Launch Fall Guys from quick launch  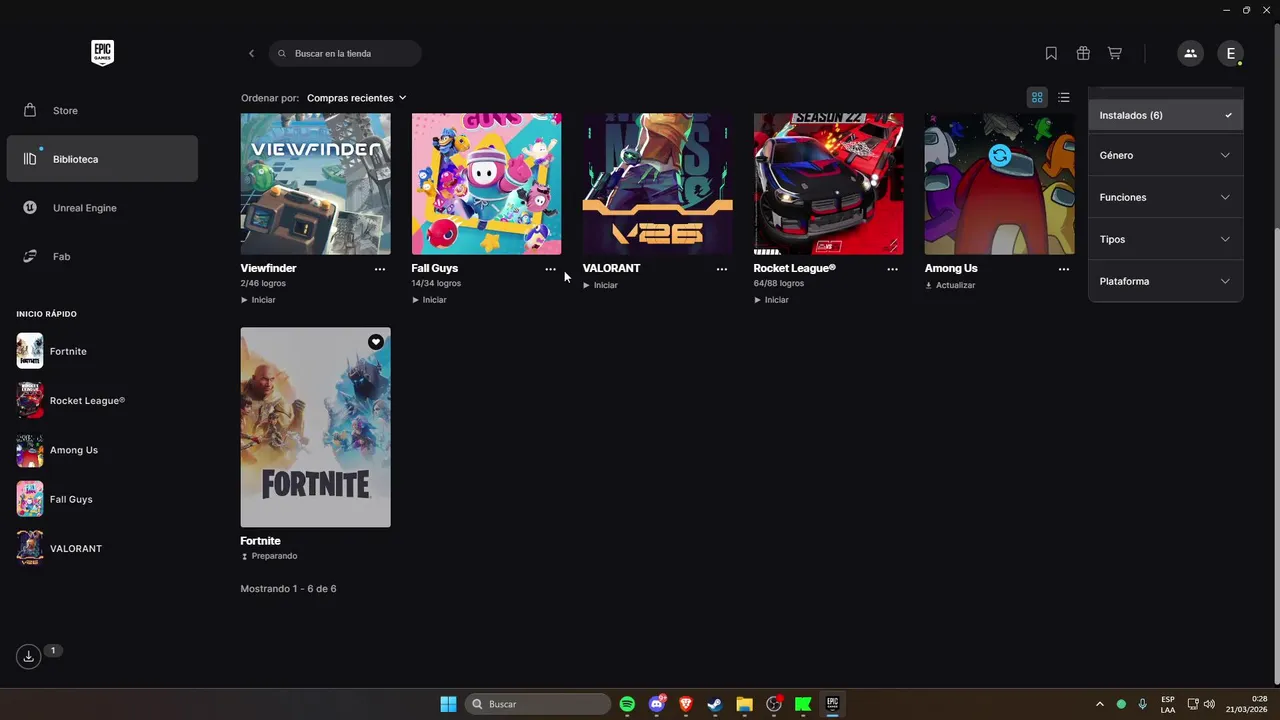click(x=102, y=499)
